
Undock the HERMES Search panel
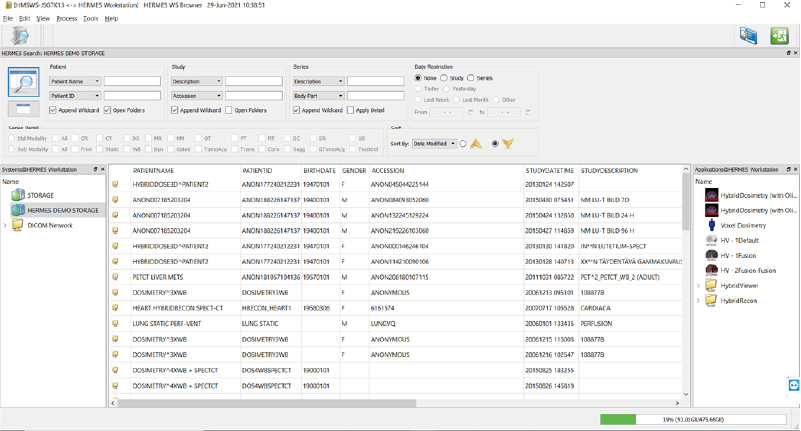click(788, 53)
